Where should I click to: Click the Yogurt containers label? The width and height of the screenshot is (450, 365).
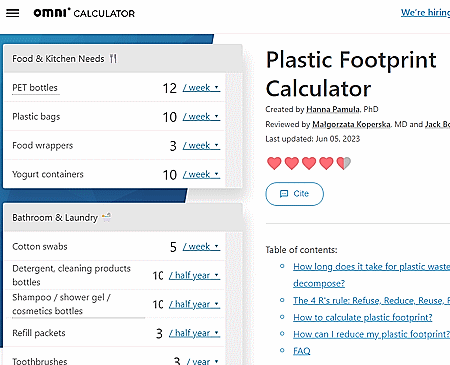[x=48, y=174]
